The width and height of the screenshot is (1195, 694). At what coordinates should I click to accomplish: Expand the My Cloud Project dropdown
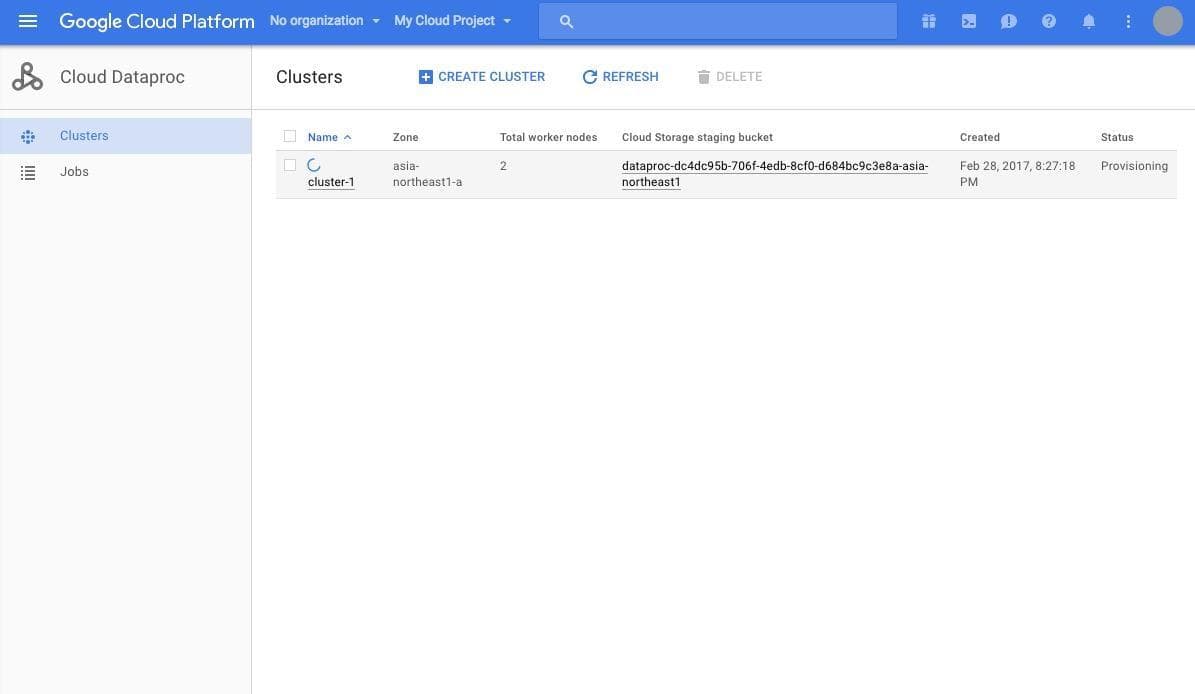coord(453,21)
